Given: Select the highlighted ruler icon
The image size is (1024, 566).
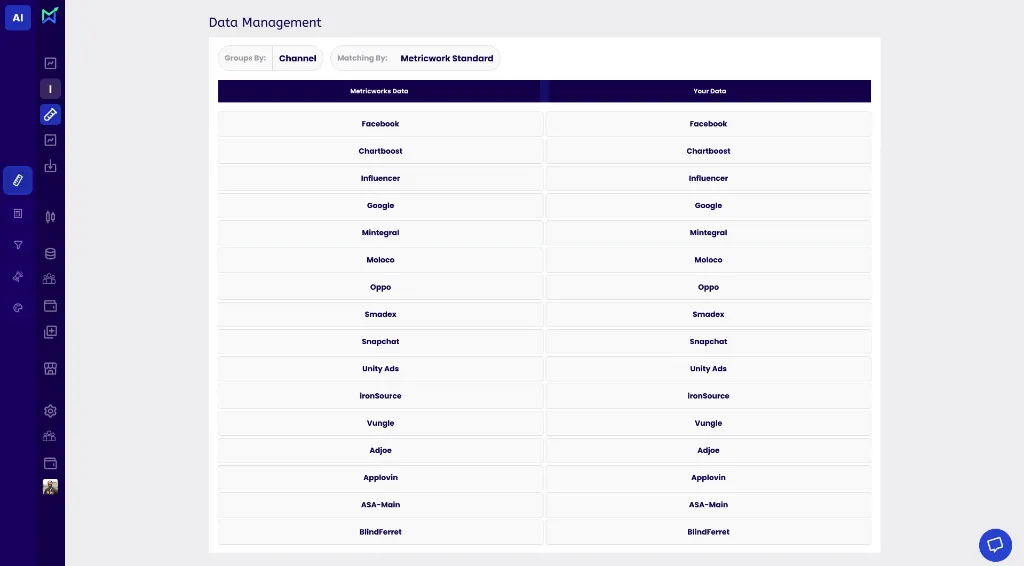Looking at the screenshot, I should (x=18, y=180).
